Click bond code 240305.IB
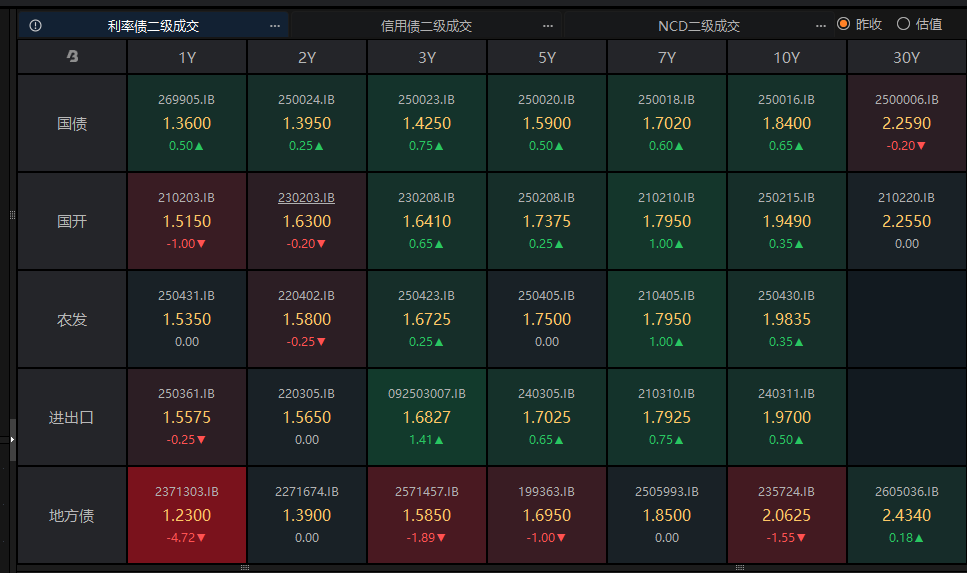967x573 pixels. pyautogui.click(x=546, y=394)
